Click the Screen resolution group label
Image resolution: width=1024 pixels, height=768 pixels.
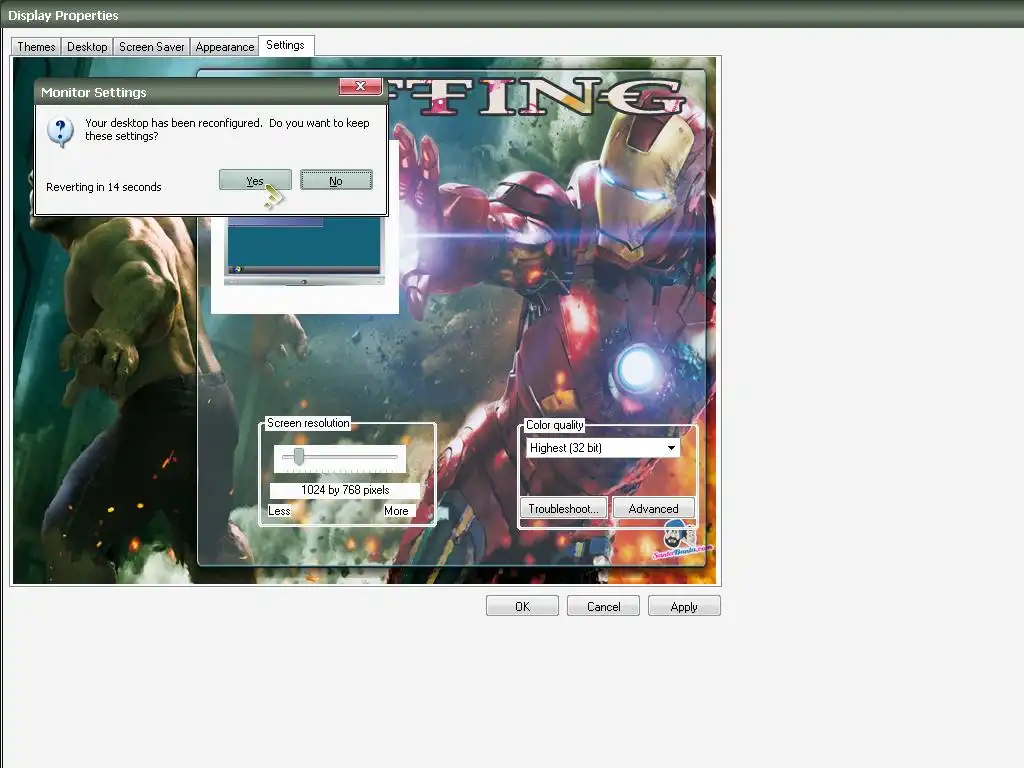pos(308,423)
